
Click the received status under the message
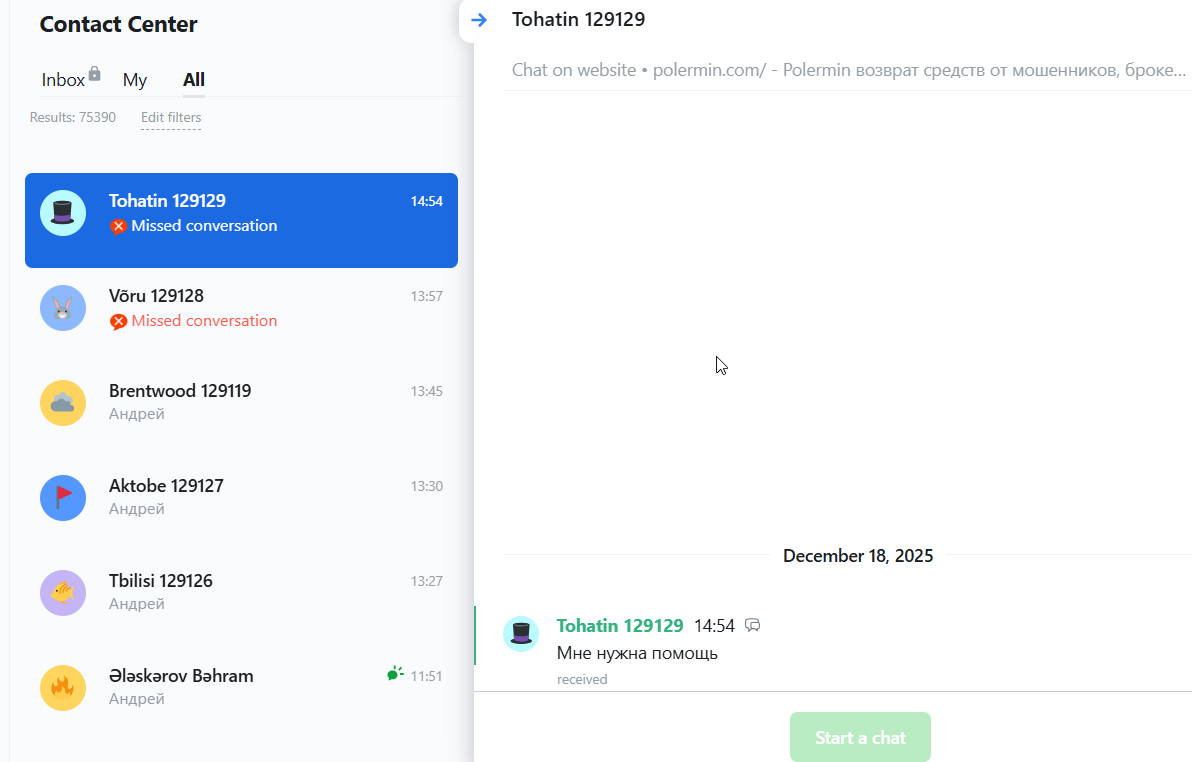pyautogui.click(x=582, y=679)
